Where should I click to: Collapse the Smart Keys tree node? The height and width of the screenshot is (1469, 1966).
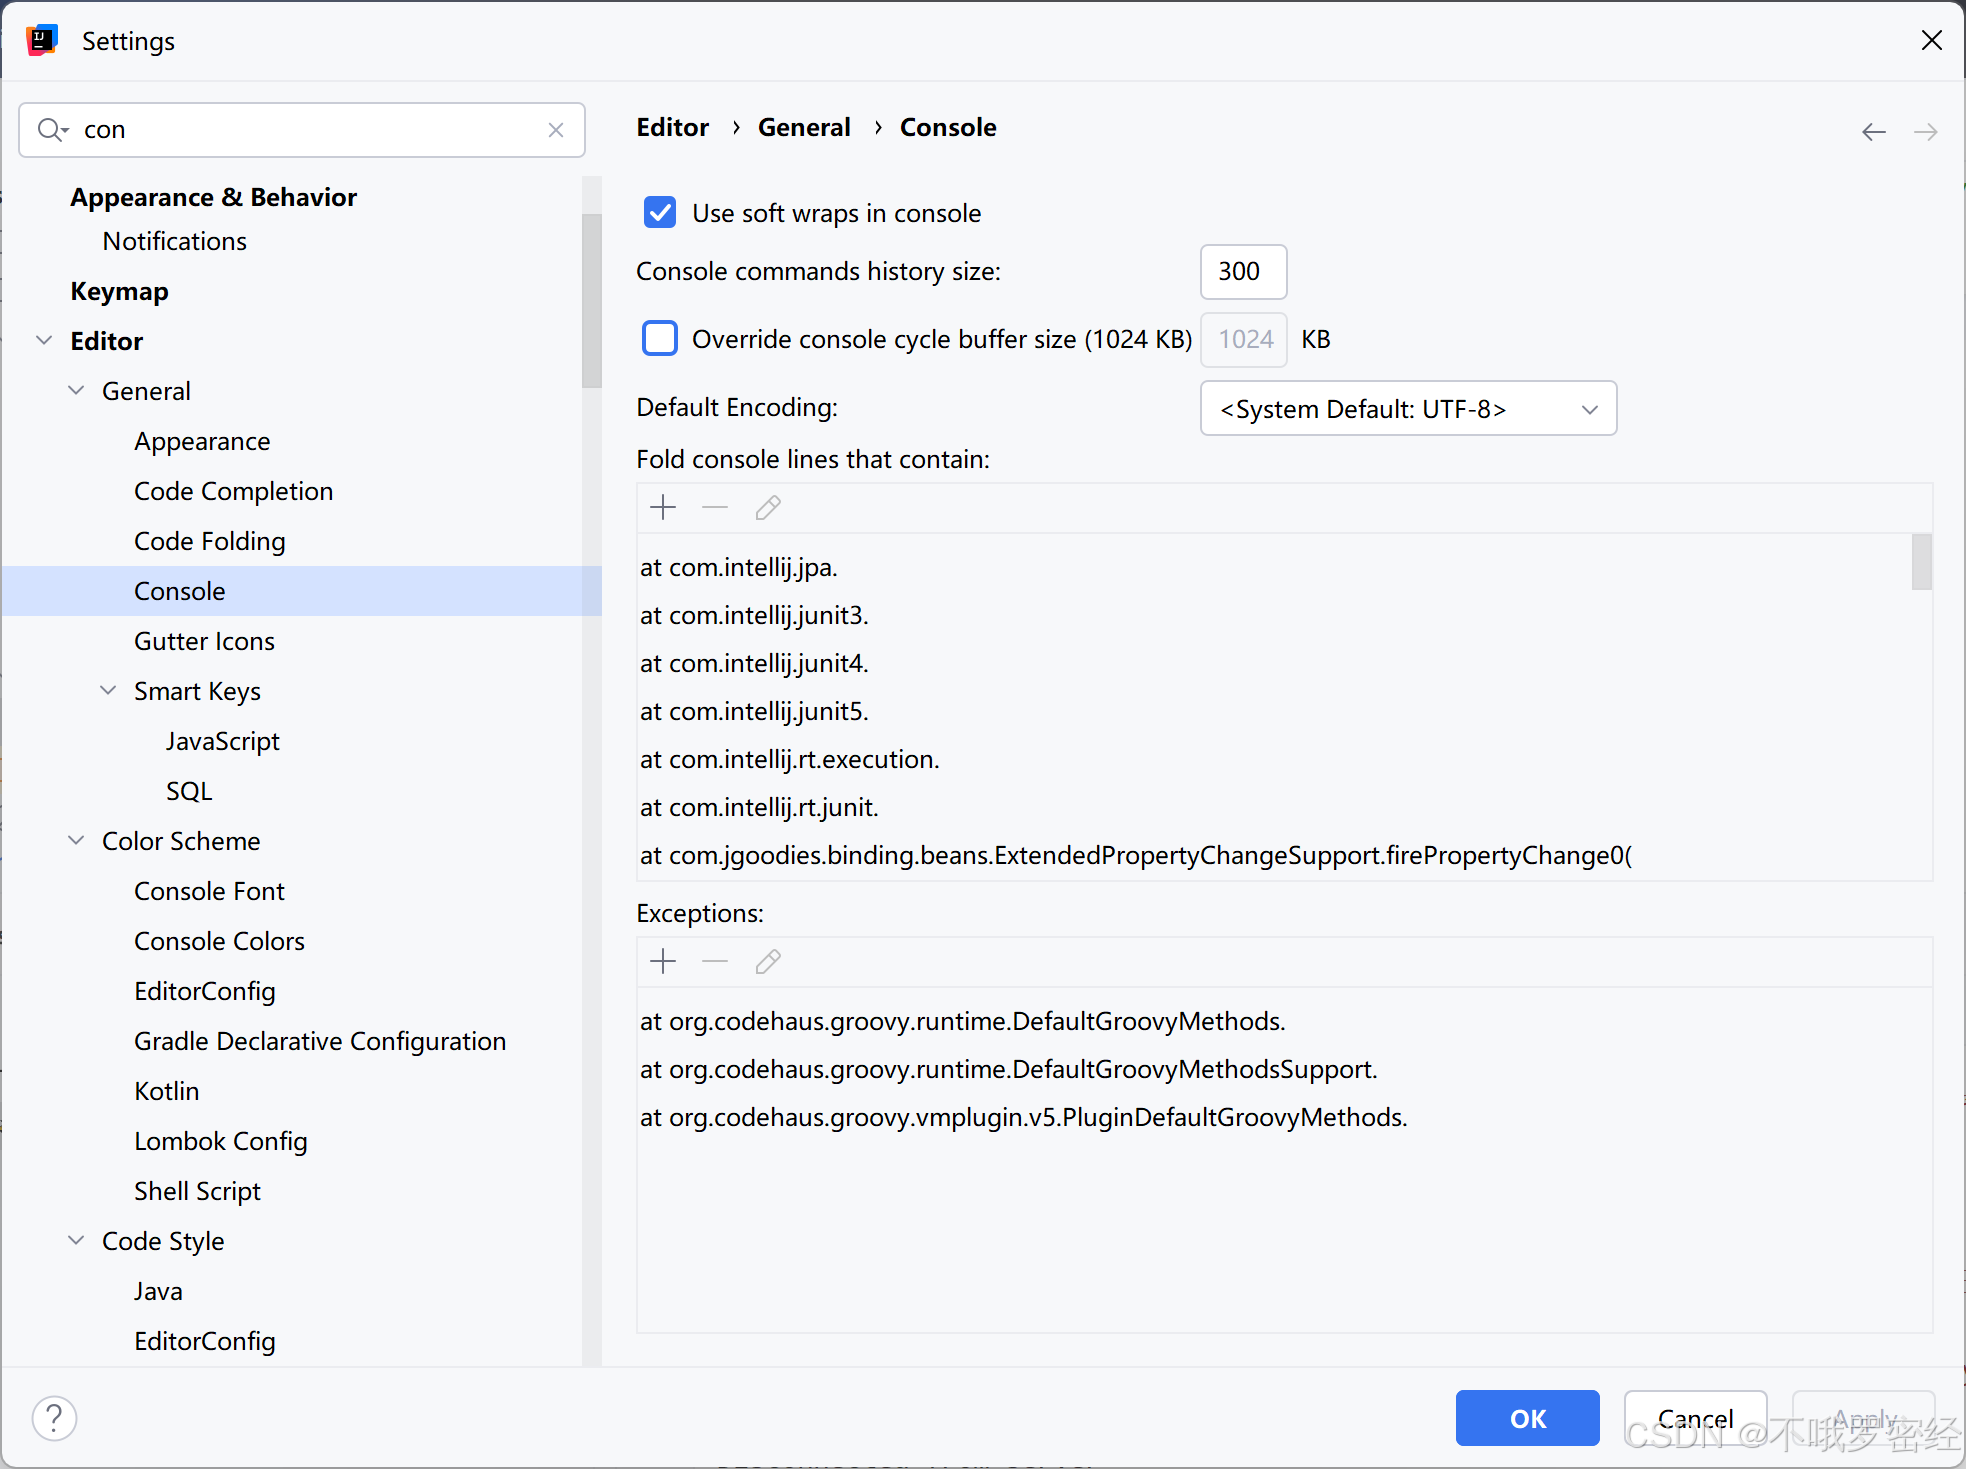[x=108, y=691]
